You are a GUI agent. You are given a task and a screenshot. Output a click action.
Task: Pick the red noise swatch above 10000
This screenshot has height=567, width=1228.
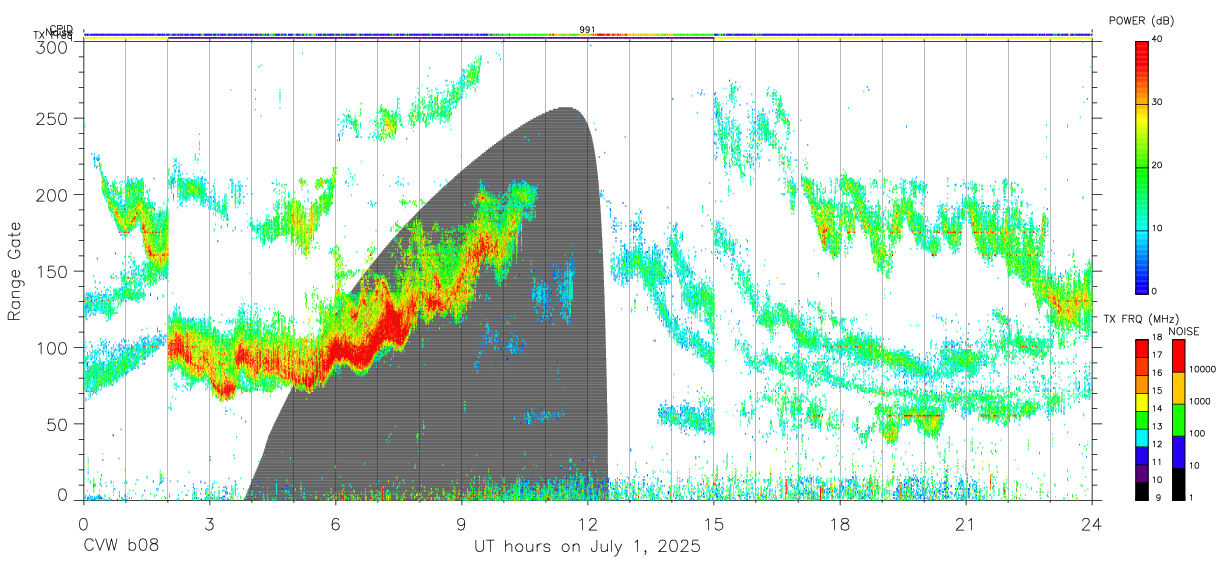[1179, 356]
